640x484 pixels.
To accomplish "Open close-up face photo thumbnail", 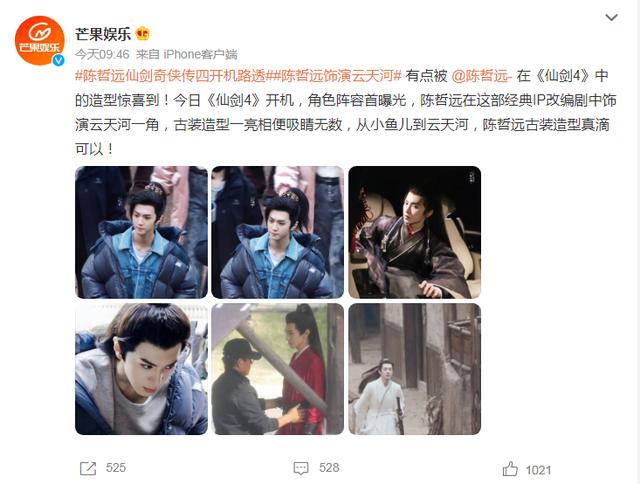I will click(141, 369).
